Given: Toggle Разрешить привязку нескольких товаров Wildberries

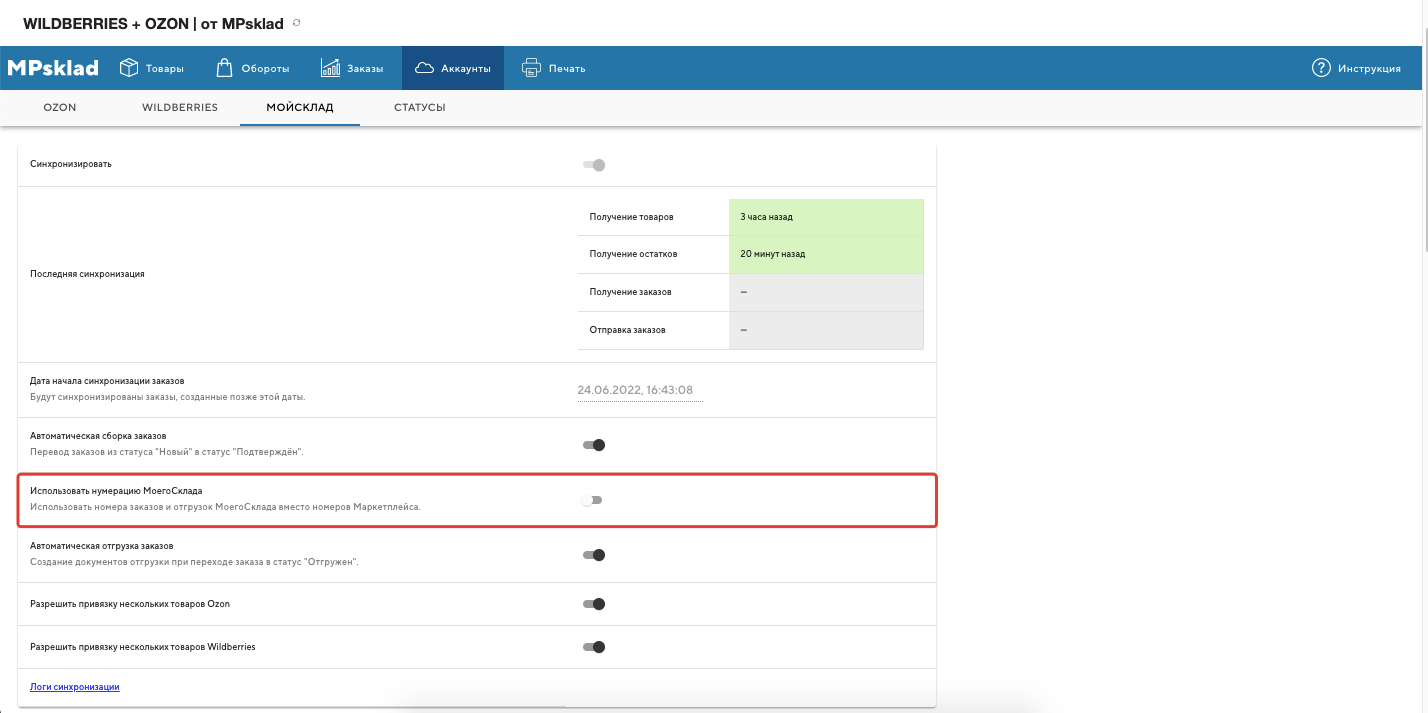Looking at the screenshot, I should [x=594, y=647].
